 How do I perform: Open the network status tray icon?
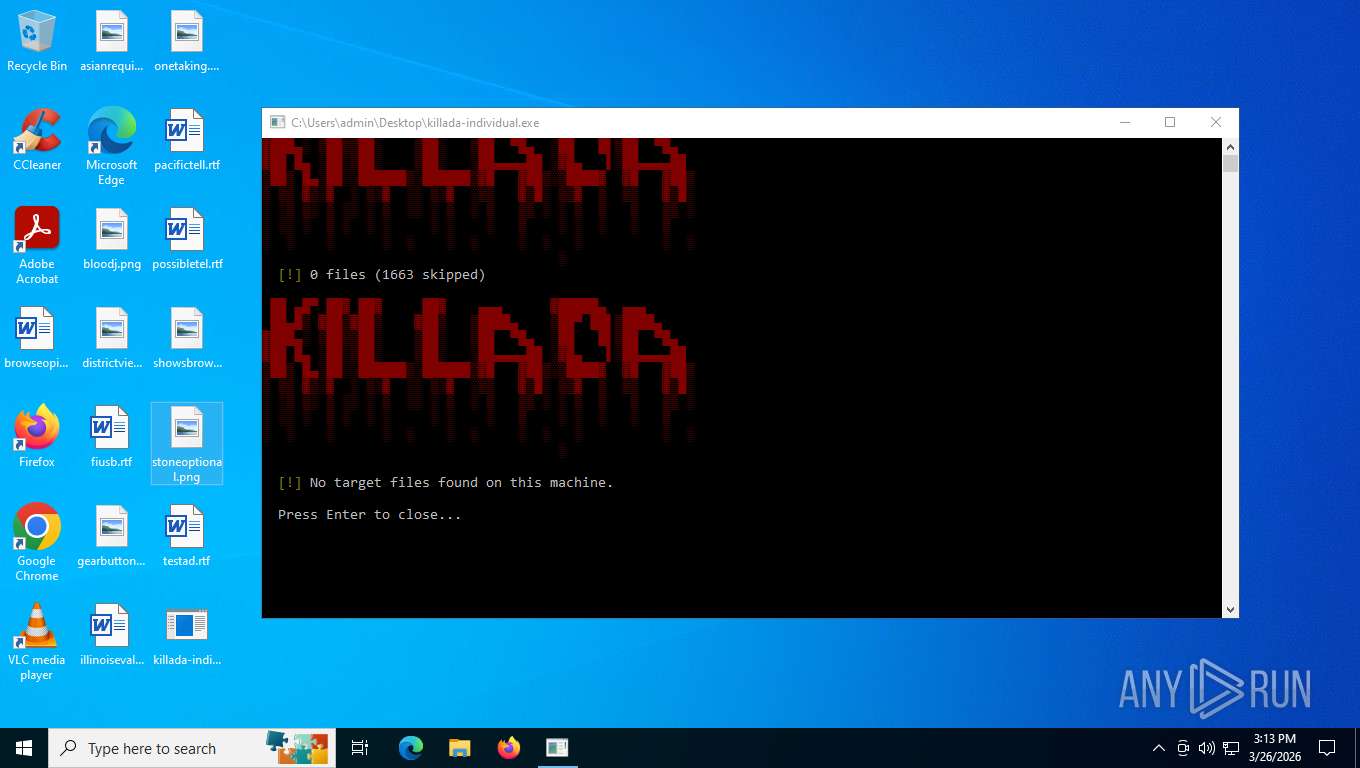[1231, 748]
